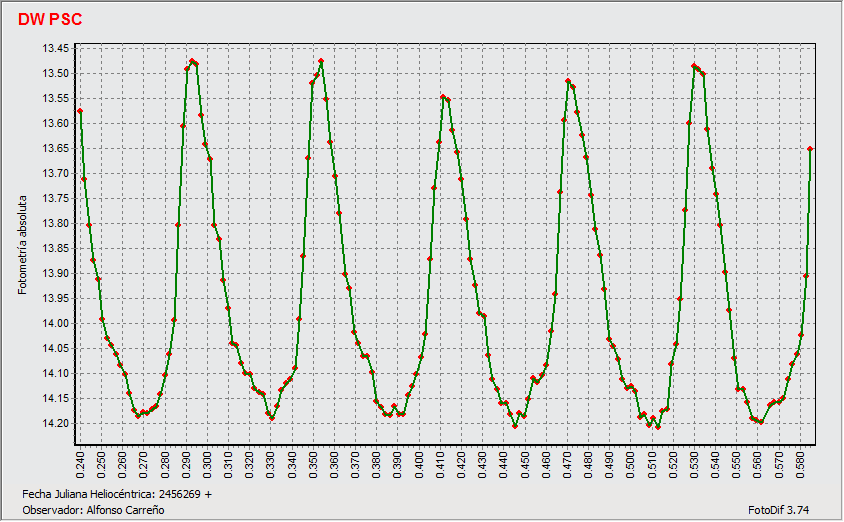The image size is (844, 522).
Task: Select the 13.45 y-axis tick label
Action: (55, 48)
